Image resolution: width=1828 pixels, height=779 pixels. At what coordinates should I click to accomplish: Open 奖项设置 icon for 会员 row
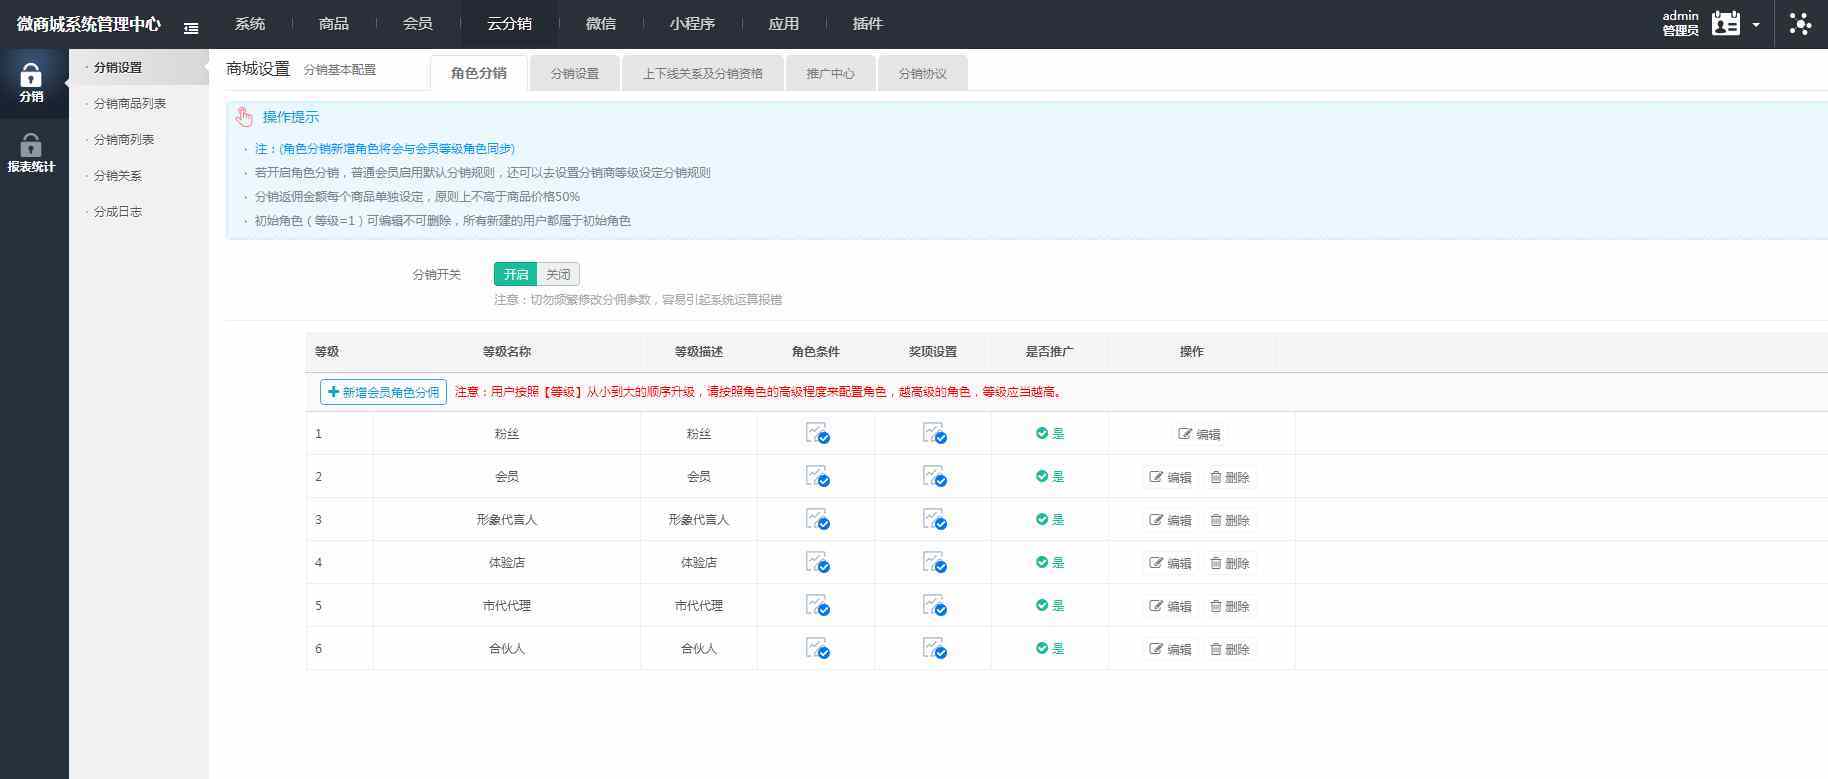tap(934, 476)
